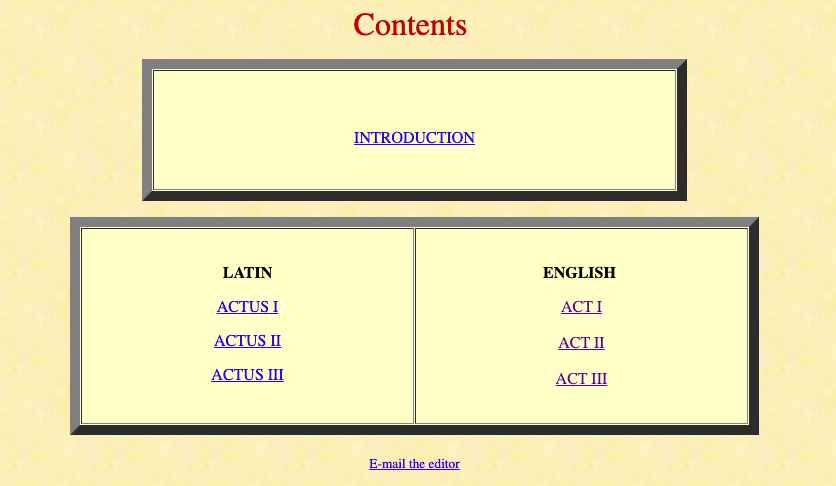Click the ENGLISH column heading
The width and height of the screenshot is (836, 486).
580,273
